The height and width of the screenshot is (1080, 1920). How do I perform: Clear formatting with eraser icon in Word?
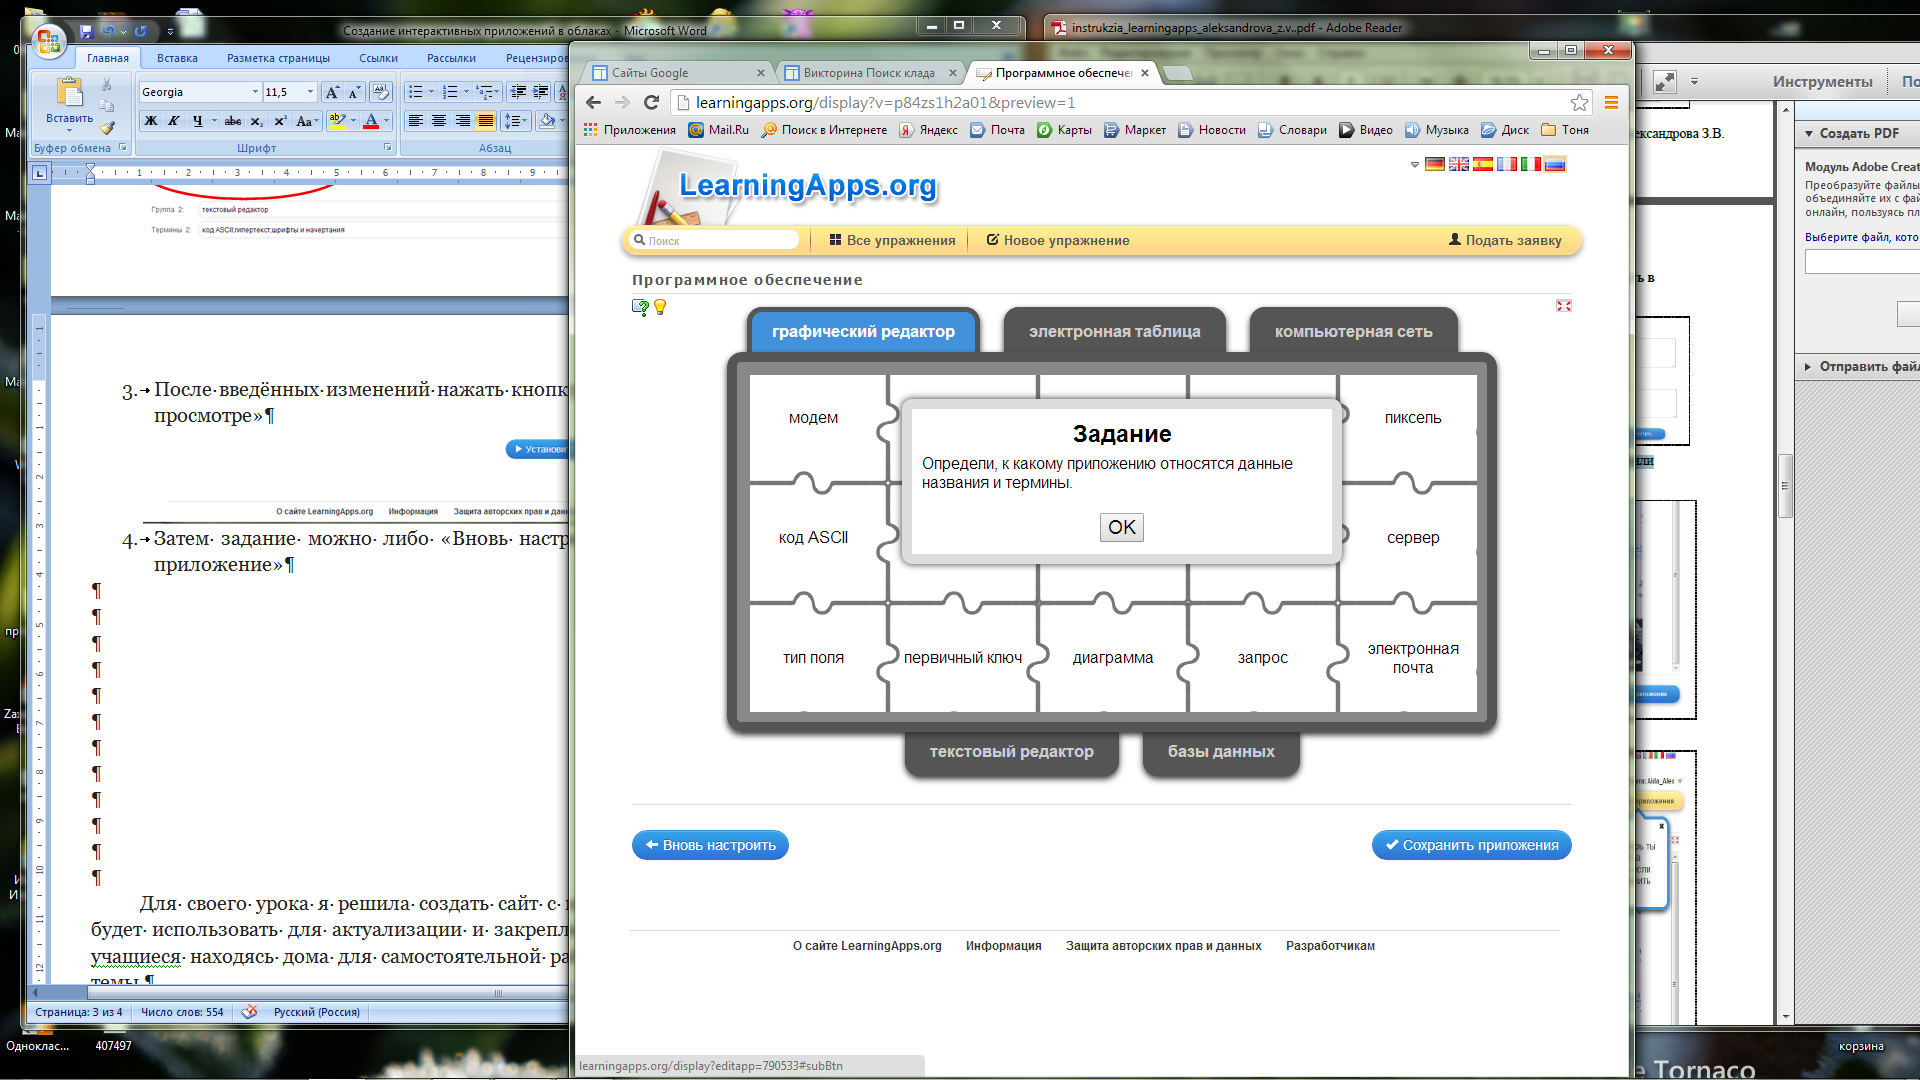click(x=380, y=92)
